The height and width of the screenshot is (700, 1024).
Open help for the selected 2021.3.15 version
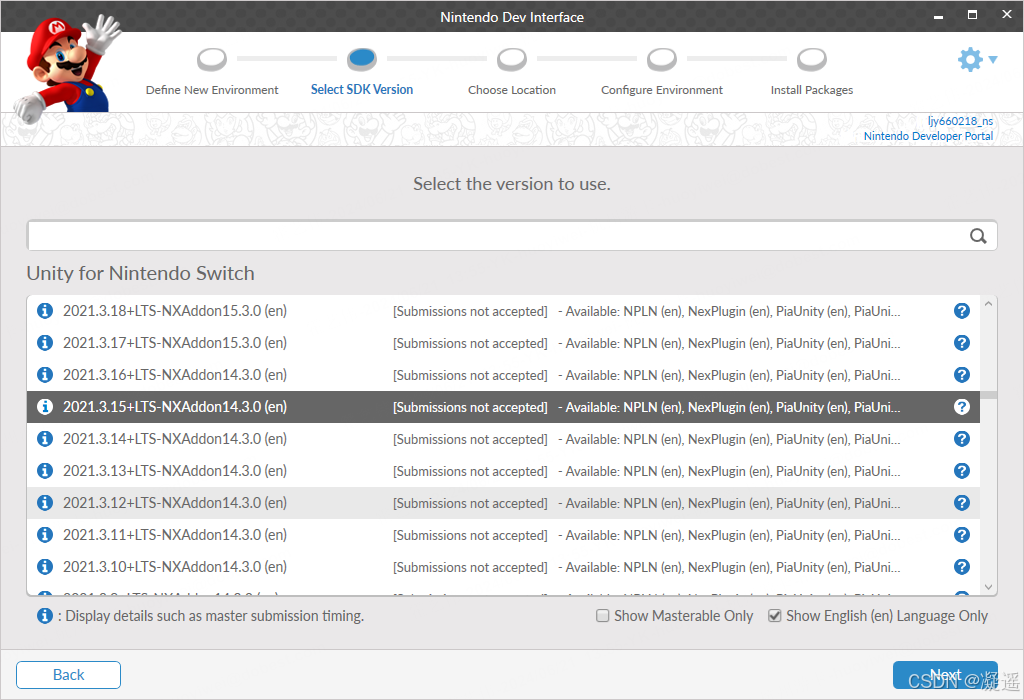pyautogui.click(x=961, y=406)
